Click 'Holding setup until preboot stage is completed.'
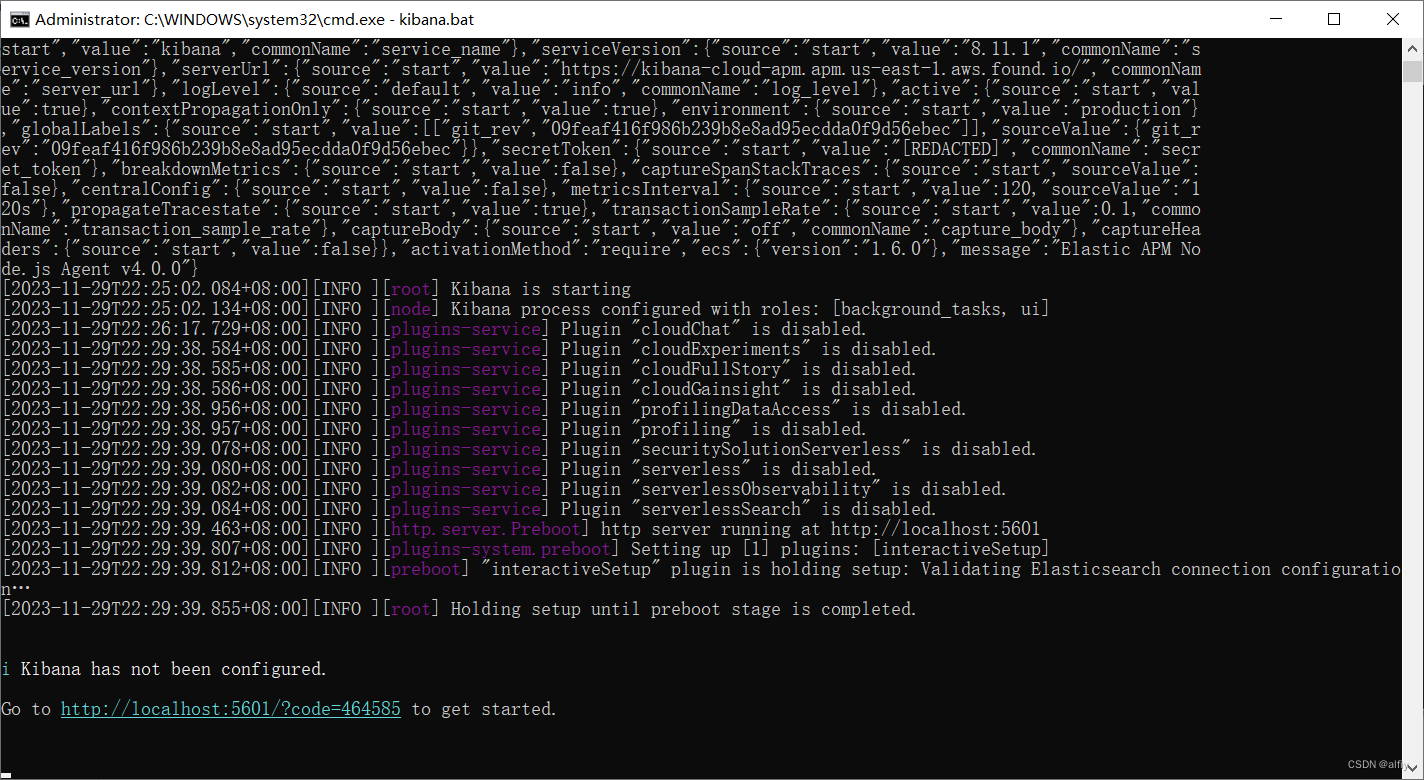Viewport: 1424px width, 780px height. [684, 609]
